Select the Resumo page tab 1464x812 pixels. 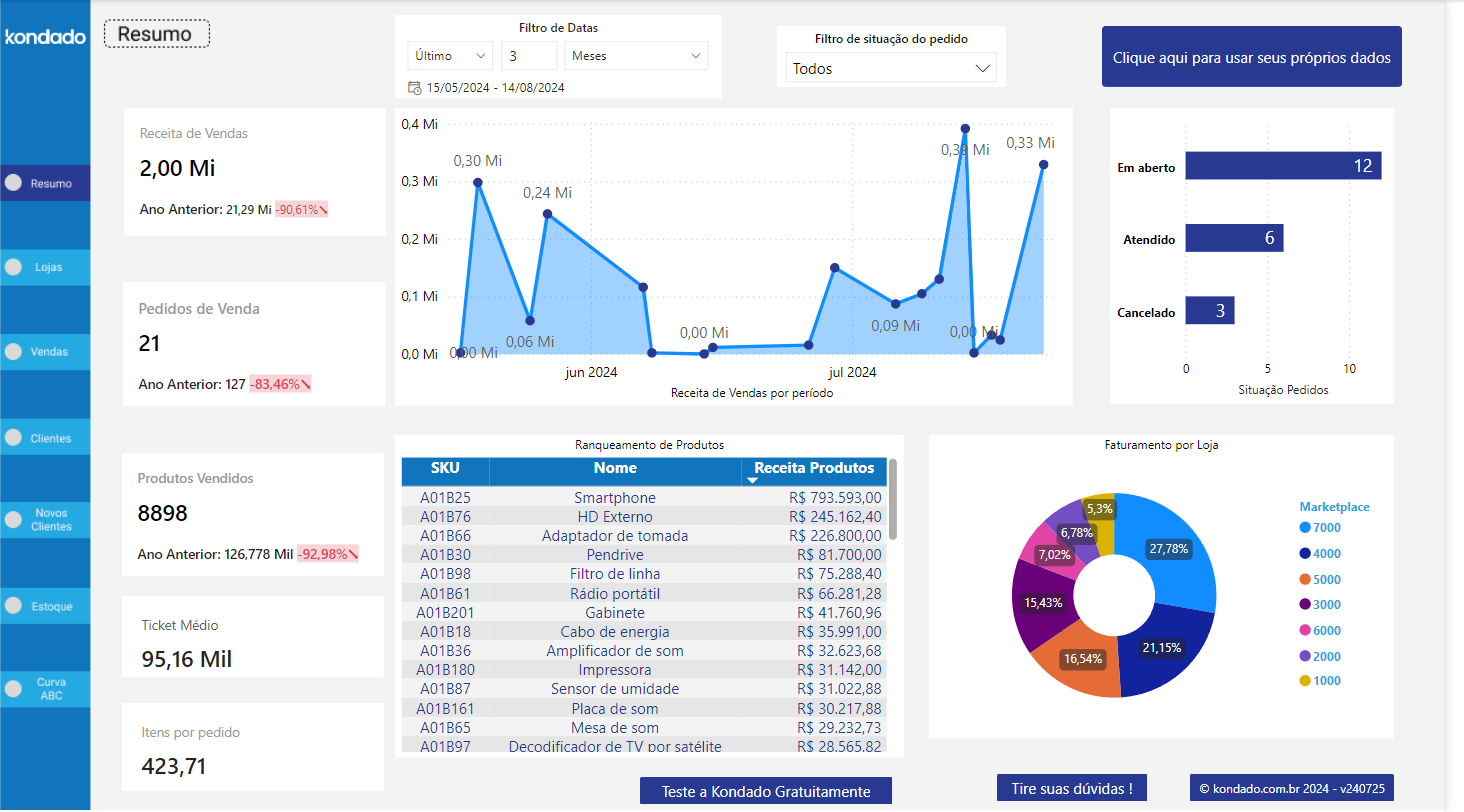click(156, 33)
